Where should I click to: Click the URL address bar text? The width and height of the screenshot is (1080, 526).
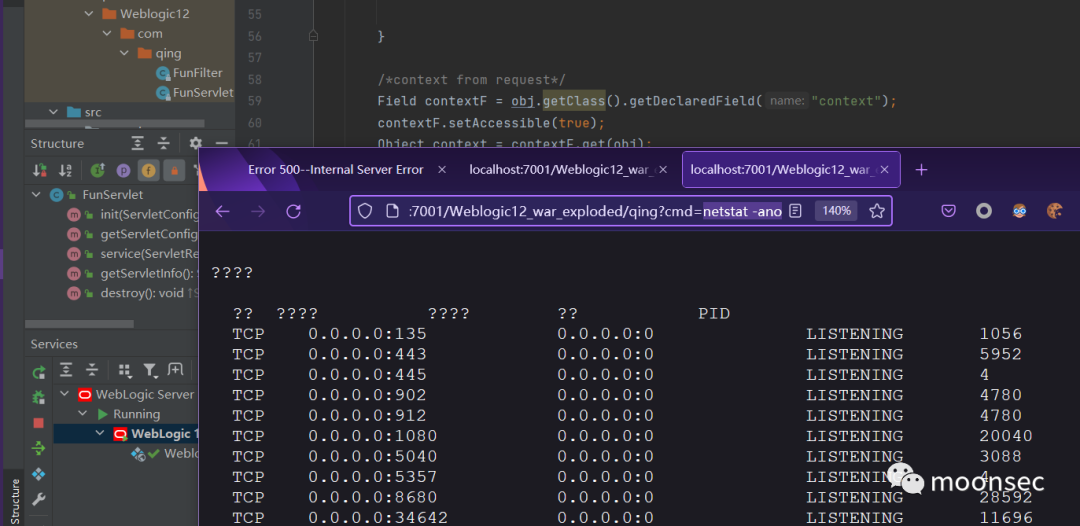[x=596, y=211]
